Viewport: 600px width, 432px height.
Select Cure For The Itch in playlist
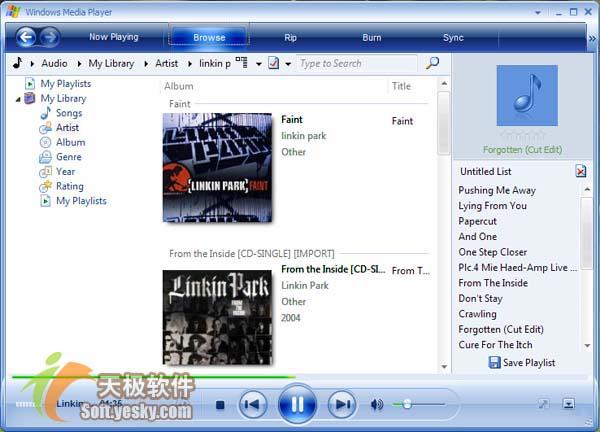coord(495,345)
